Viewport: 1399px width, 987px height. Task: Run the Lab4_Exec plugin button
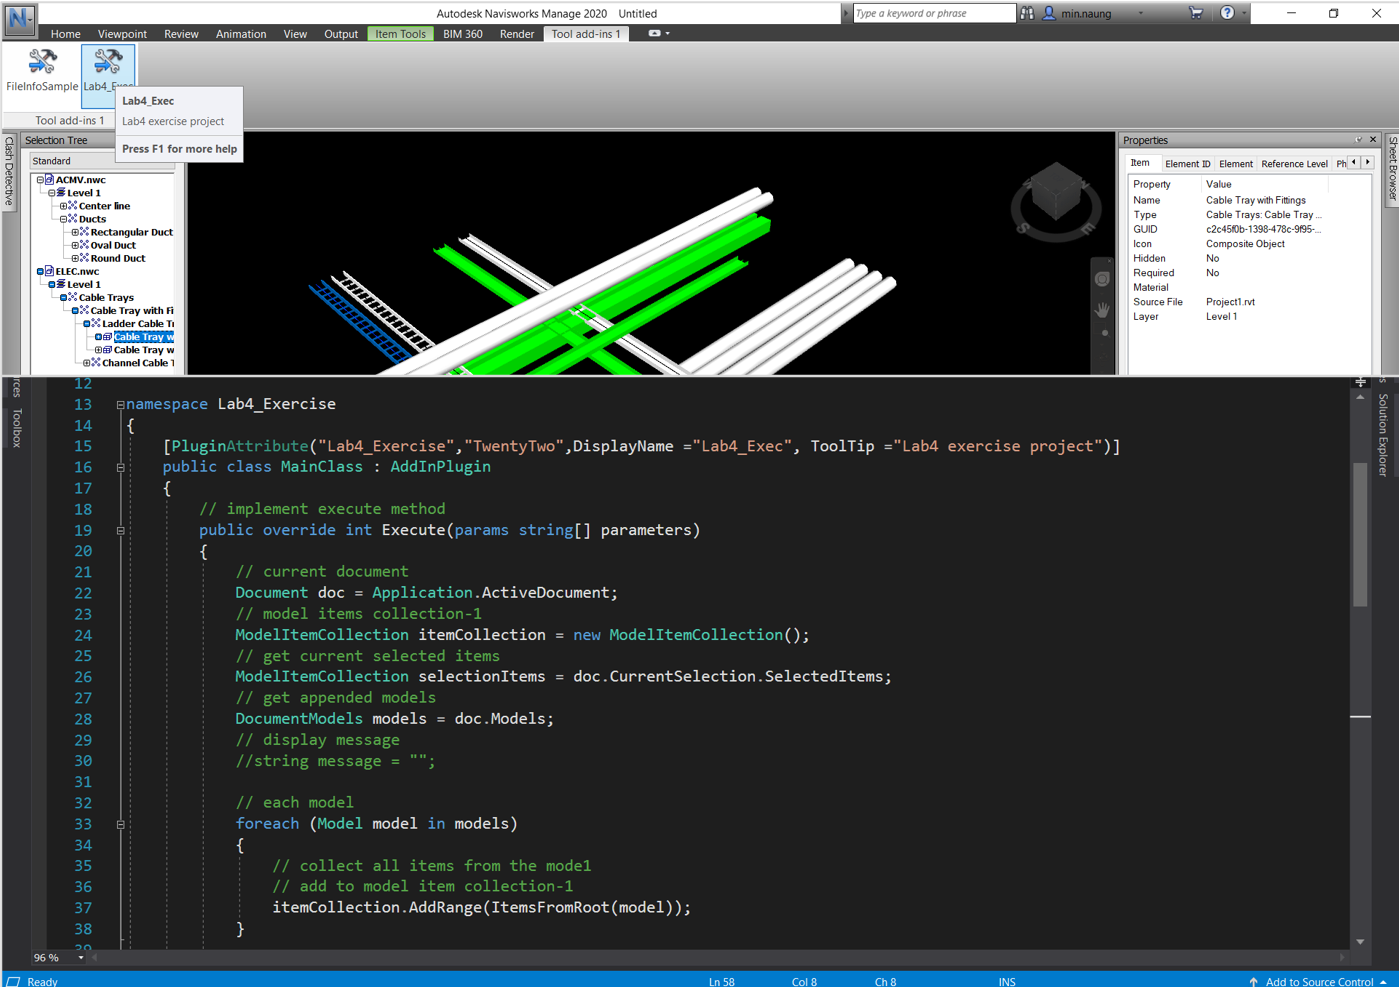pyautogui.click(x=107, y=63)
